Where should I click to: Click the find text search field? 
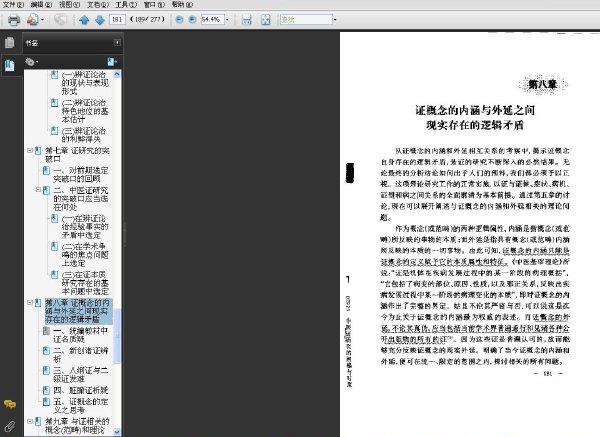[307, 19]
